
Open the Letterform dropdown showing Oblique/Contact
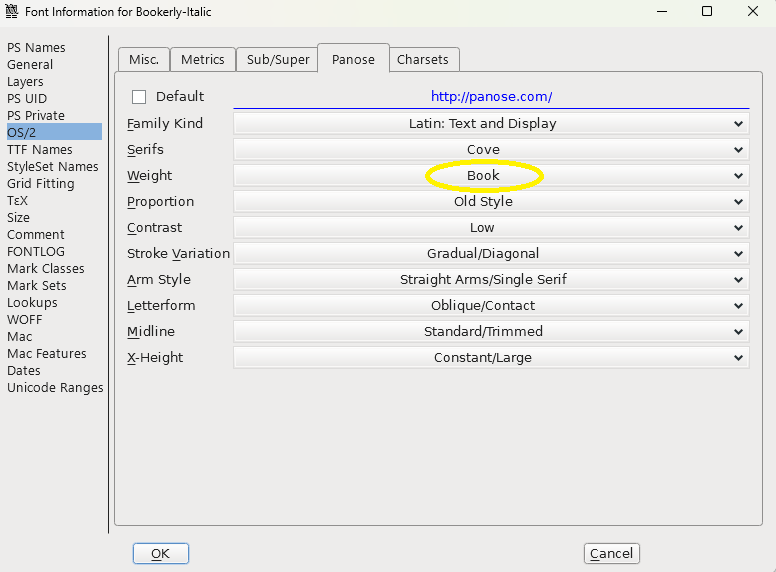[x=491, y=305]
